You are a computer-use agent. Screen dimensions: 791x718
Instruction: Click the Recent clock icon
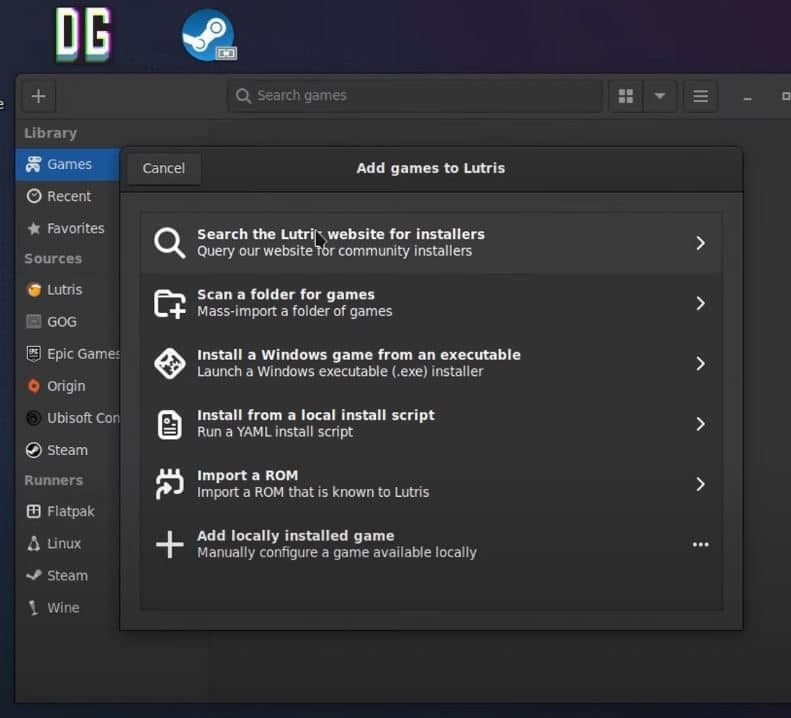point(33,196)
